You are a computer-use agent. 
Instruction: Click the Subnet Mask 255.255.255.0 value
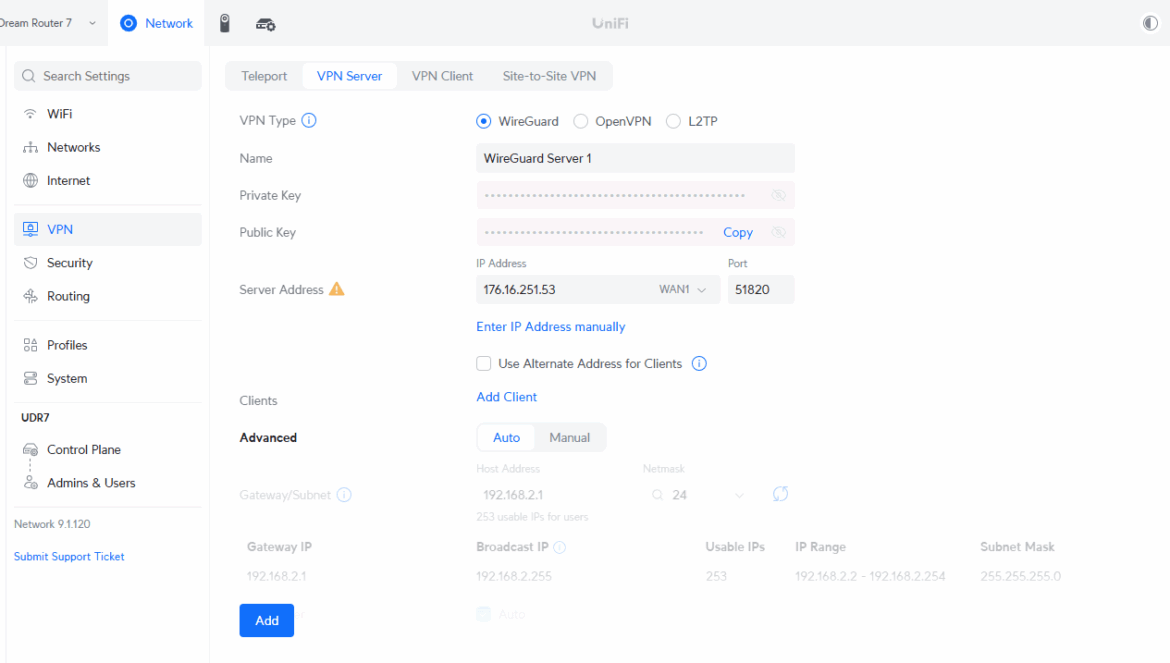point(1020,576)
